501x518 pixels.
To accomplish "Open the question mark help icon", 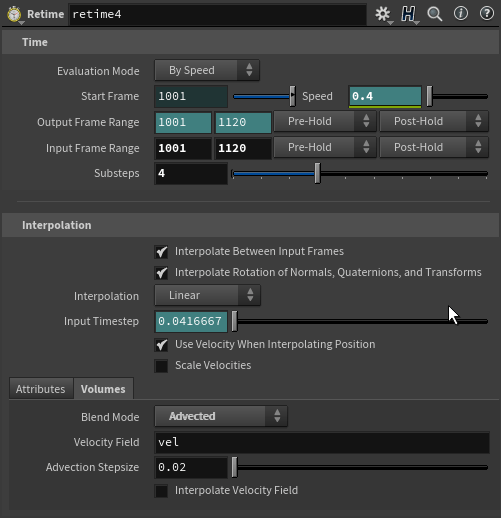I will [x=487, y=14].
